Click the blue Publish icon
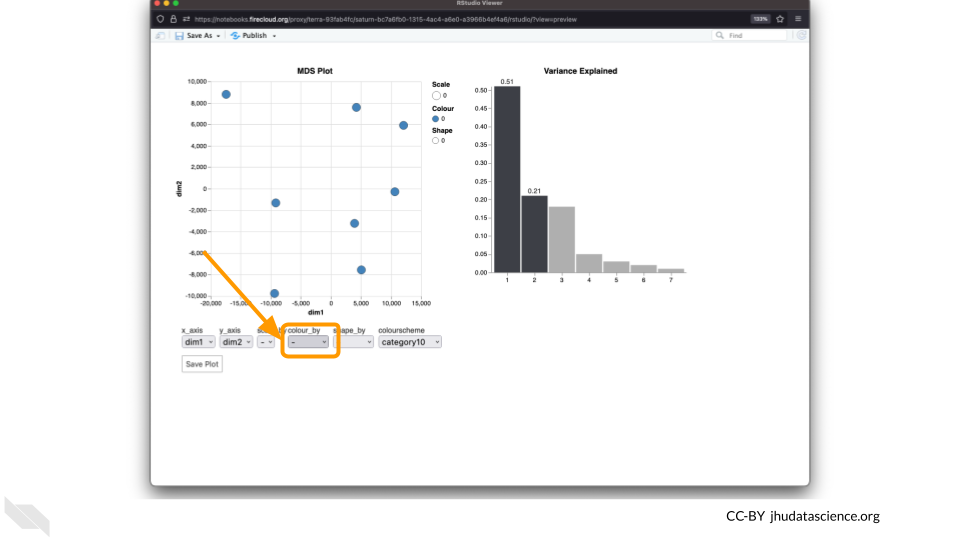 click(235, 36)
